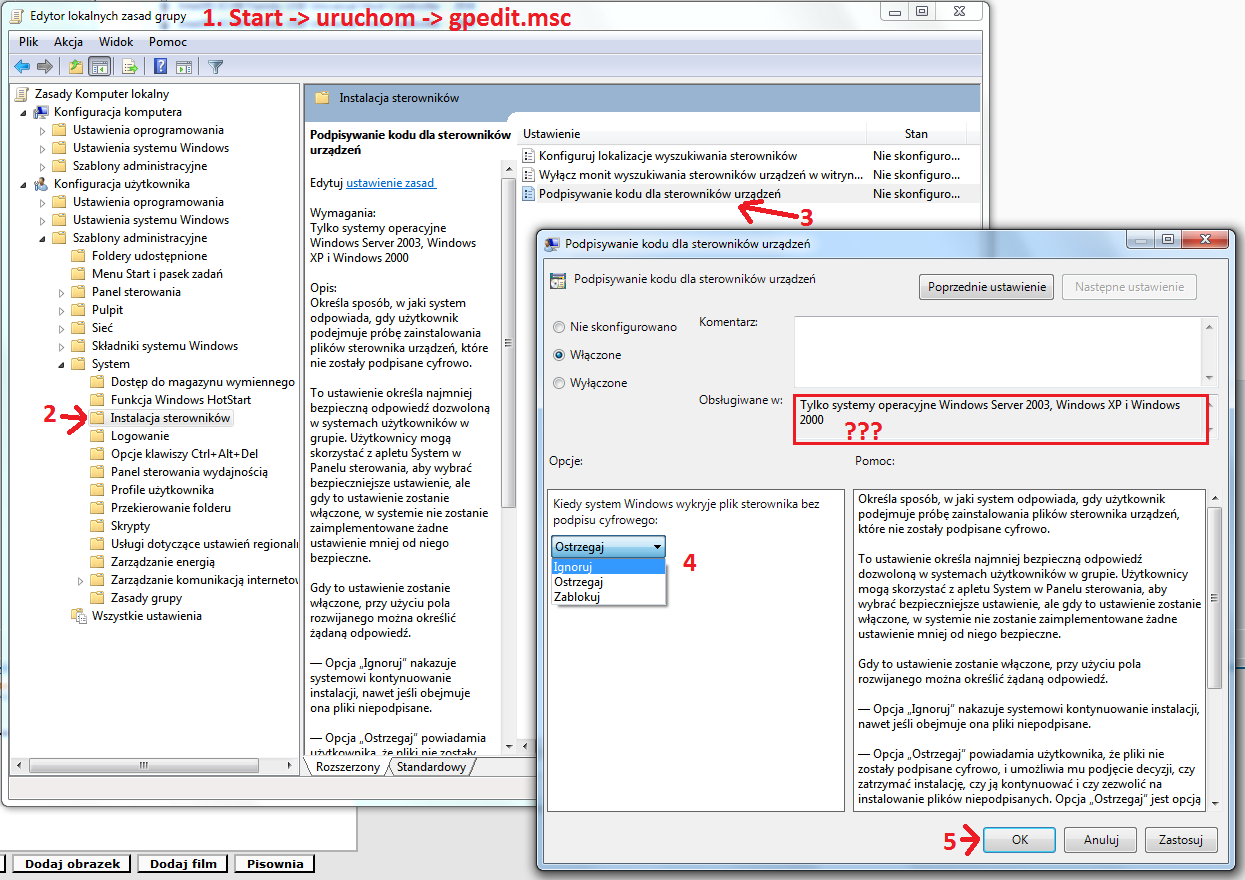Viewport: 1245px width, 880px height.
Task: Expand the Pulpit tree node
Action: (61, 310)
